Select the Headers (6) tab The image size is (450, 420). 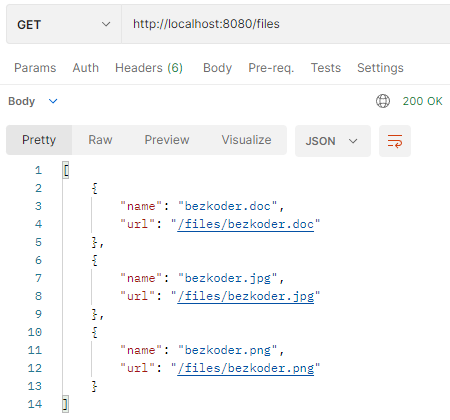point(149,68)
